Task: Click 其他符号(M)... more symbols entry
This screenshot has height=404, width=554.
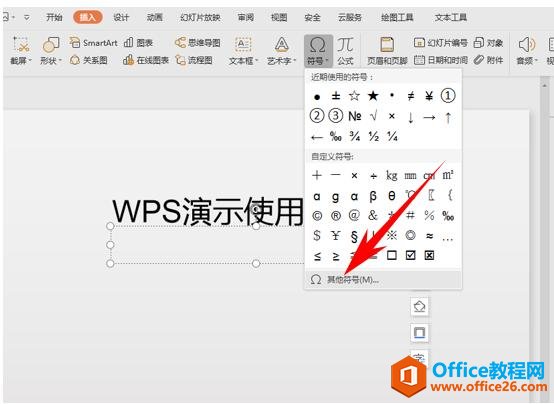Action: pyautogui.click(x=383, y=280)
